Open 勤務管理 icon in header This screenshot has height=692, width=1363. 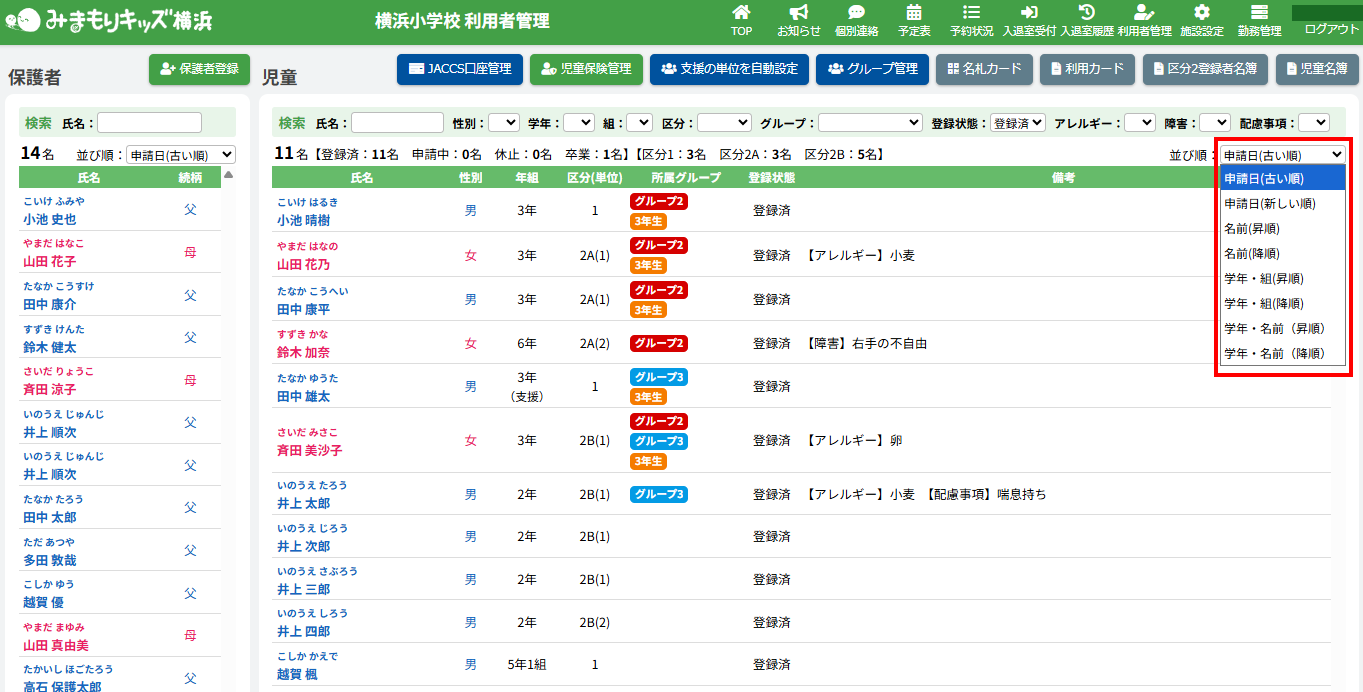(x=1259, y=13)
